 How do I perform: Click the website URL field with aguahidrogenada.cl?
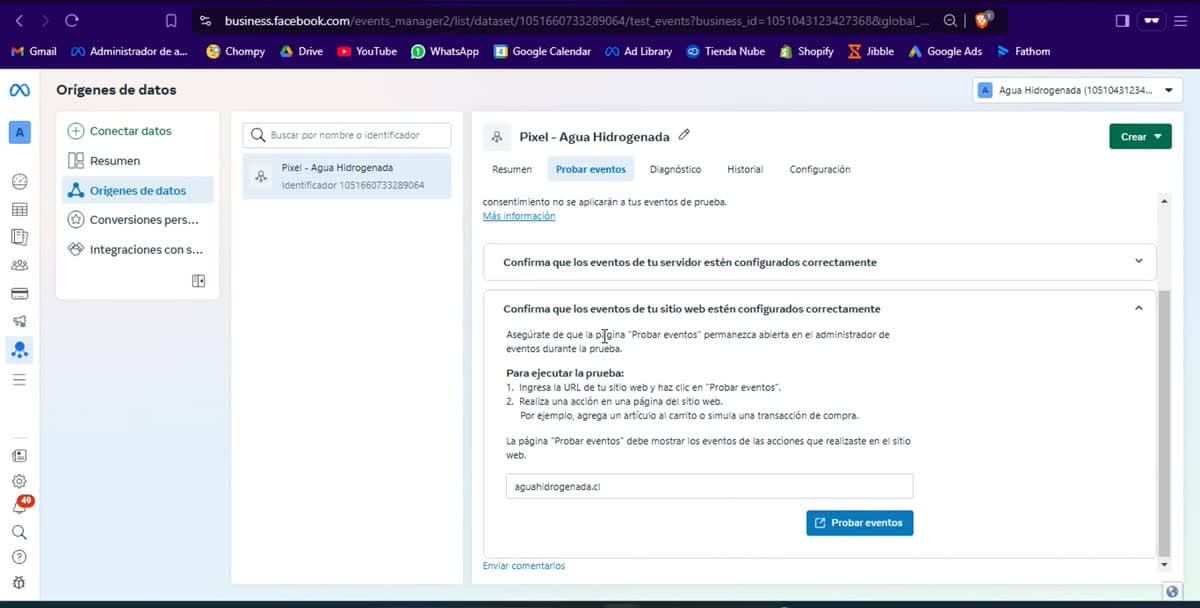[x=709, y=486]
